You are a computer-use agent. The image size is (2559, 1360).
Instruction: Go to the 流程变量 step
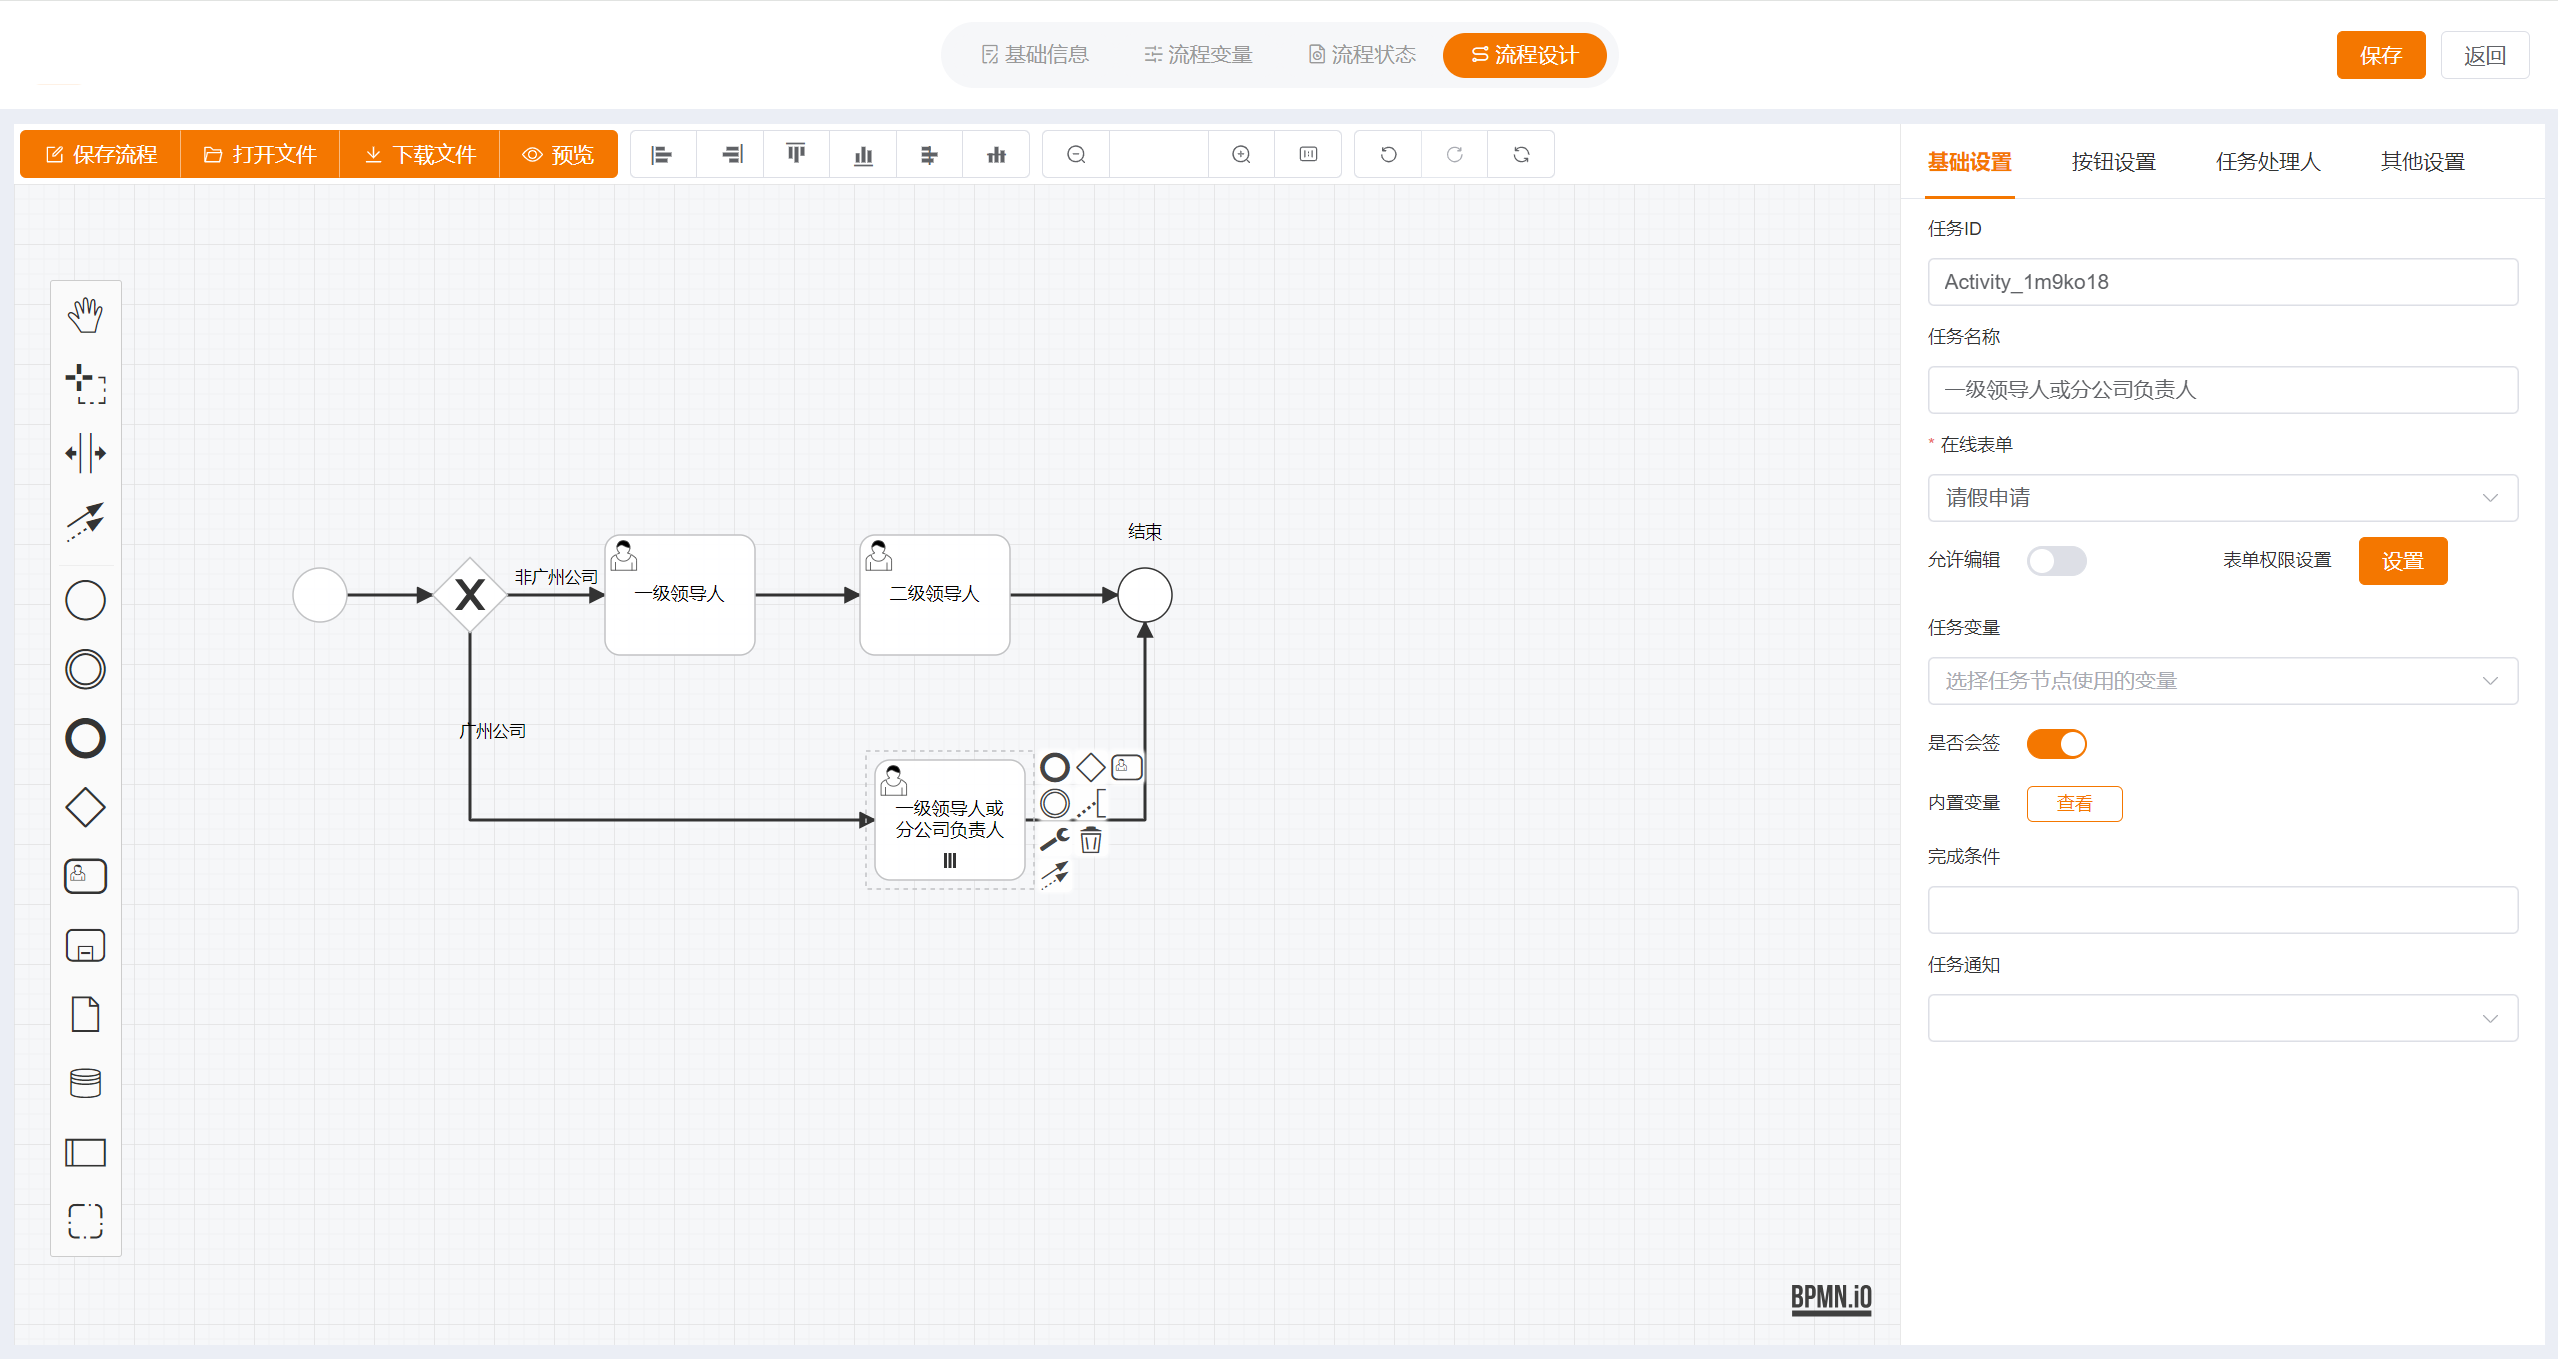pos(1198,55)
